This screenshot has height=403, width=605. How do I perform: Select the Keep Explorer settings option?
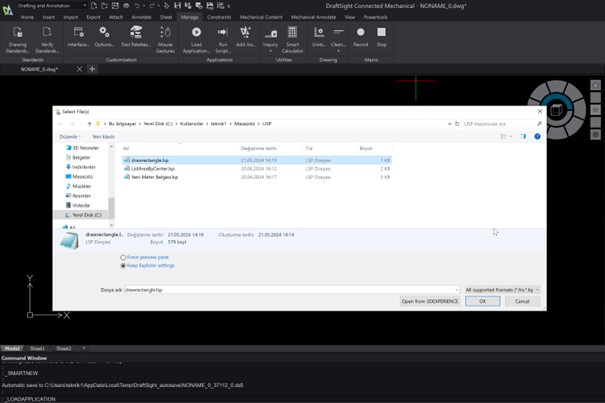123,266
